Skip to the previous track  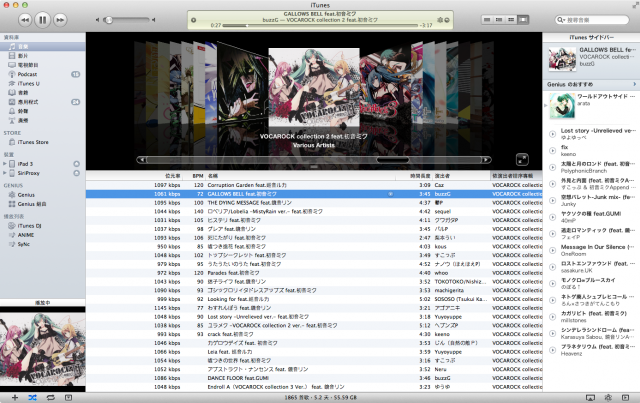pyautogui.click(x=25, y=20)
